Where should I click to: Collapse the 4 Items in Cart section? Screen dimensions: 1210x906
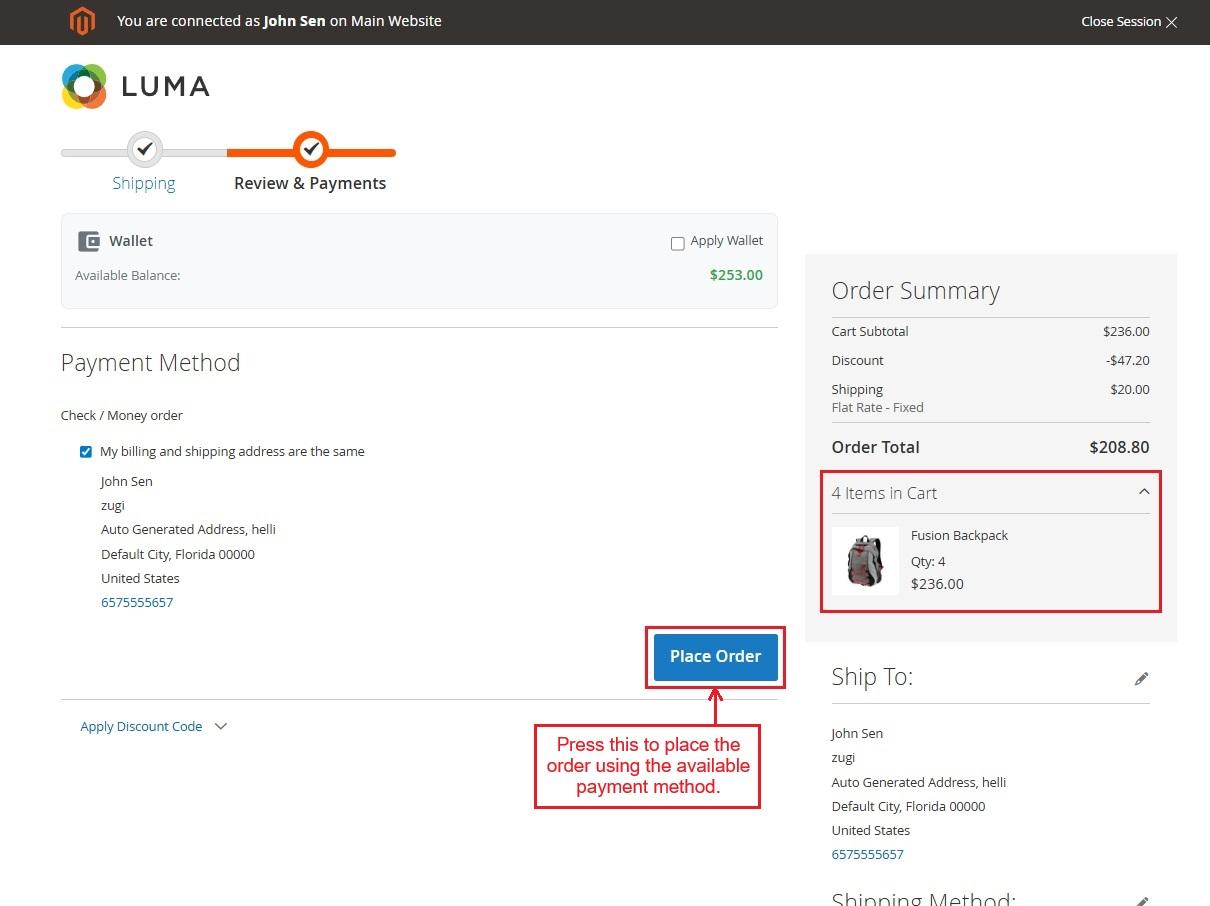click(x=884, y=493)
